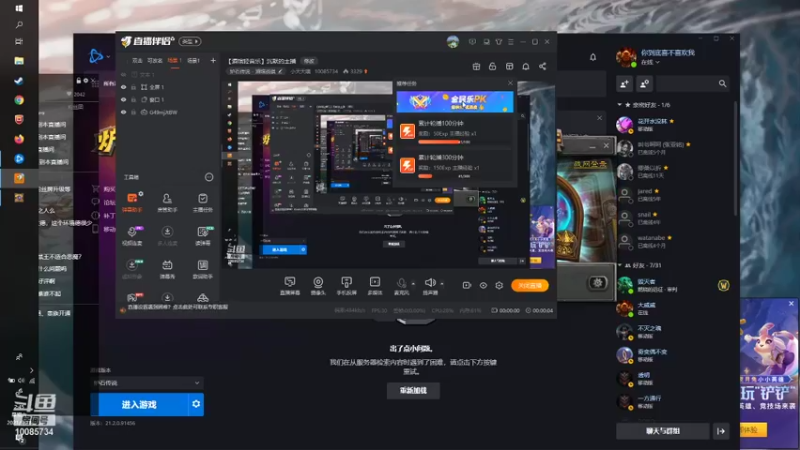The image size is (800, 450).
Task: Collapse friends panel with arrow button
Action: coord(721,431)
